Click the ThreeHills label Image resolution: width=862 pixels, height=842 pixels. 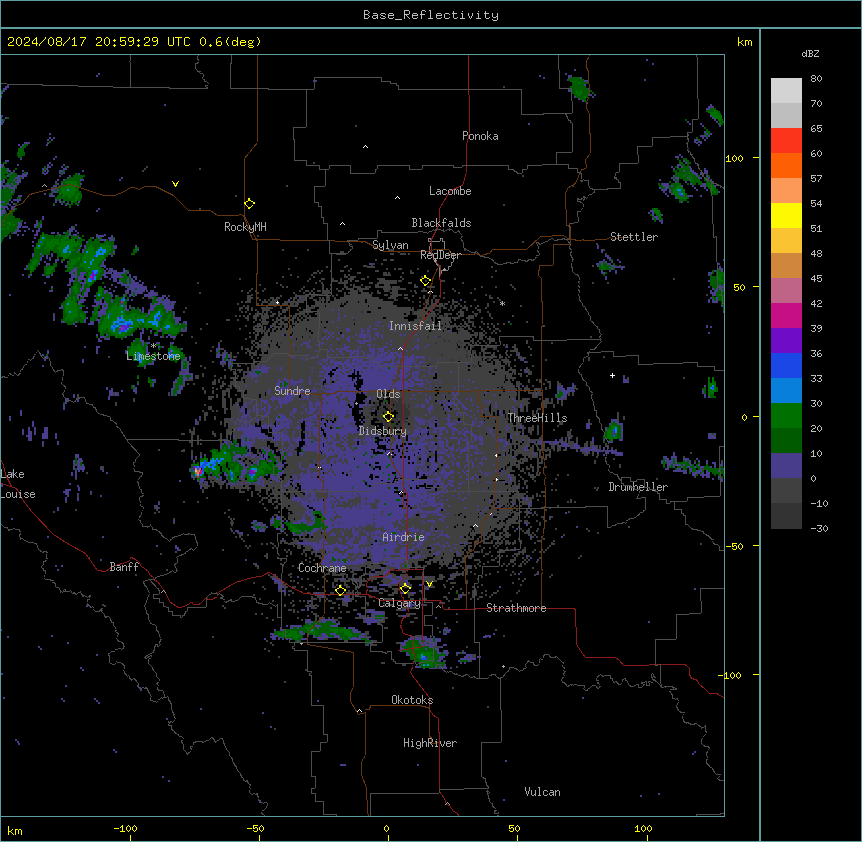pos(537,418)
